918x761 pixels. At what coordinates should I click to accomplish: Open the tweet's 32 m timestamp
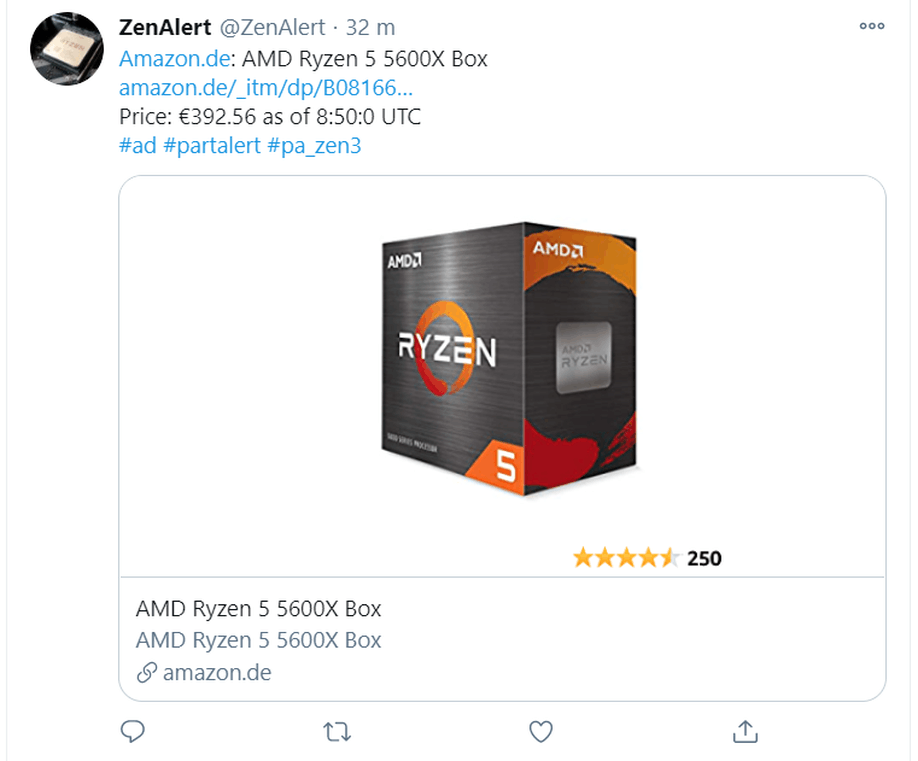pyautogui.click(x=358, y=27)
